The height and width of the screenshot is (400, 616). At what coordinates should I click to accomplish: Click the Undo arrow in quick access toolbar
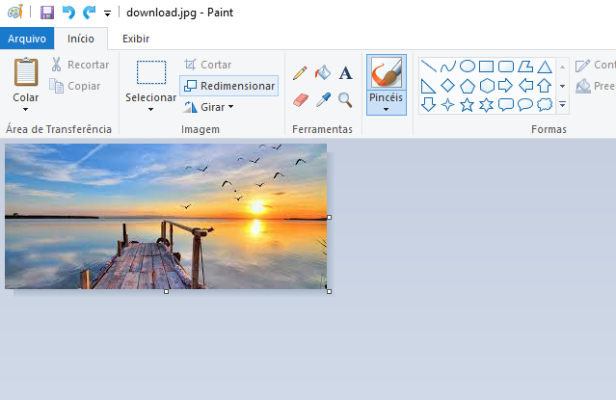(x=68, y=12)
